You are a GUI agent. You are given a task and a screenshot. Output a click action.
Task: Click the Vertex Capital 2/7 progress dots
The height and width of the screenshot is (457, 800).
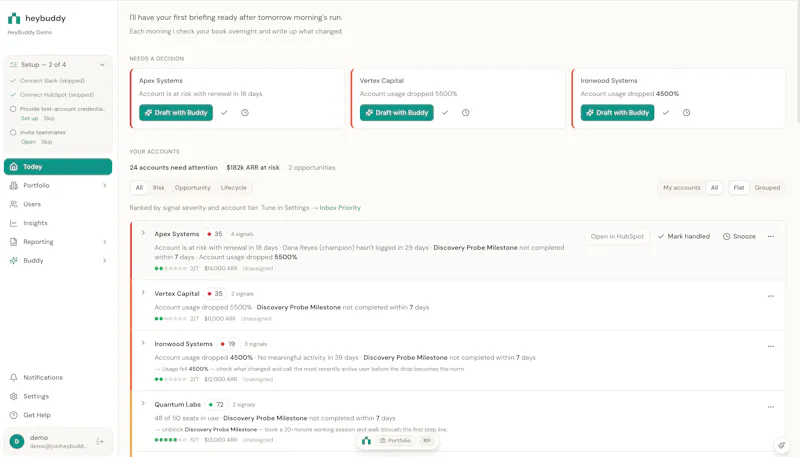[x=170, y=319]
